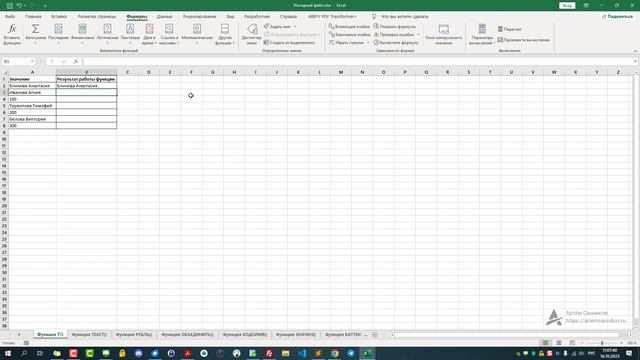The width and height of the screenshot is (640, 360).
Task: Open the Math functions icon
Action: tap(197, 29)
